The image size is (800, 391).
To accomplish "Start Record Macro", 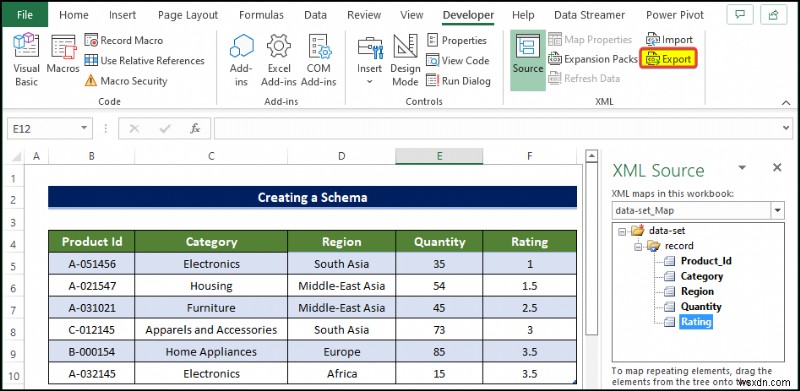I will [124, 40].
